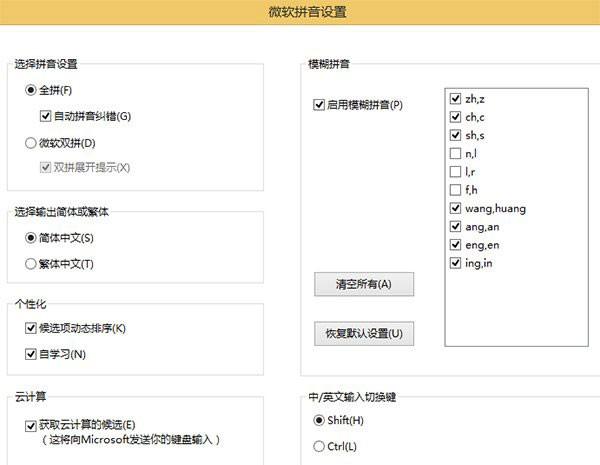Select Shift(H) as switch key

coord(319,420)
